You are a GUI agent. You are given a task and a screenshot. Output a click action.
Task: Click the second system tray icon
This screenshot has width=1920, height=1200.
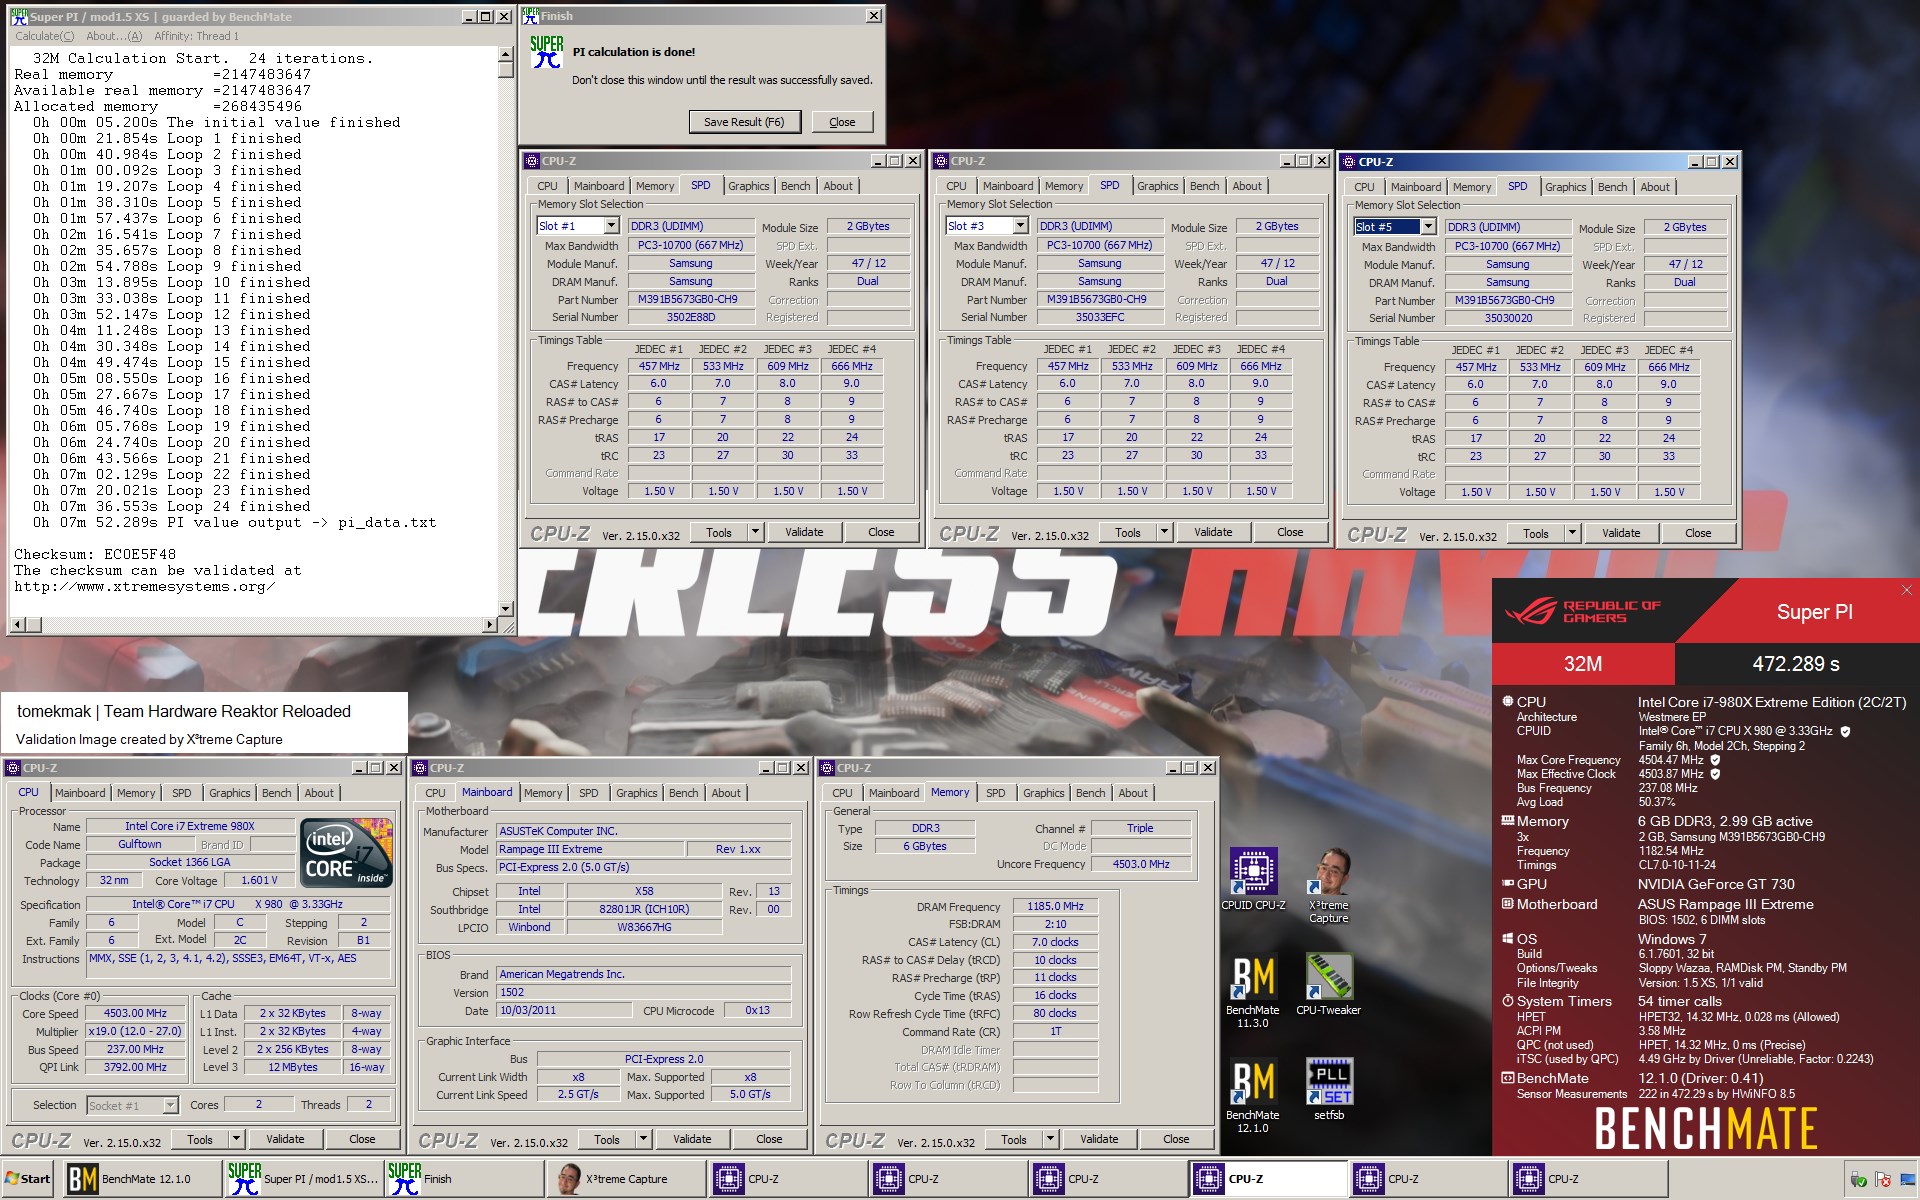[1882, 1180]
